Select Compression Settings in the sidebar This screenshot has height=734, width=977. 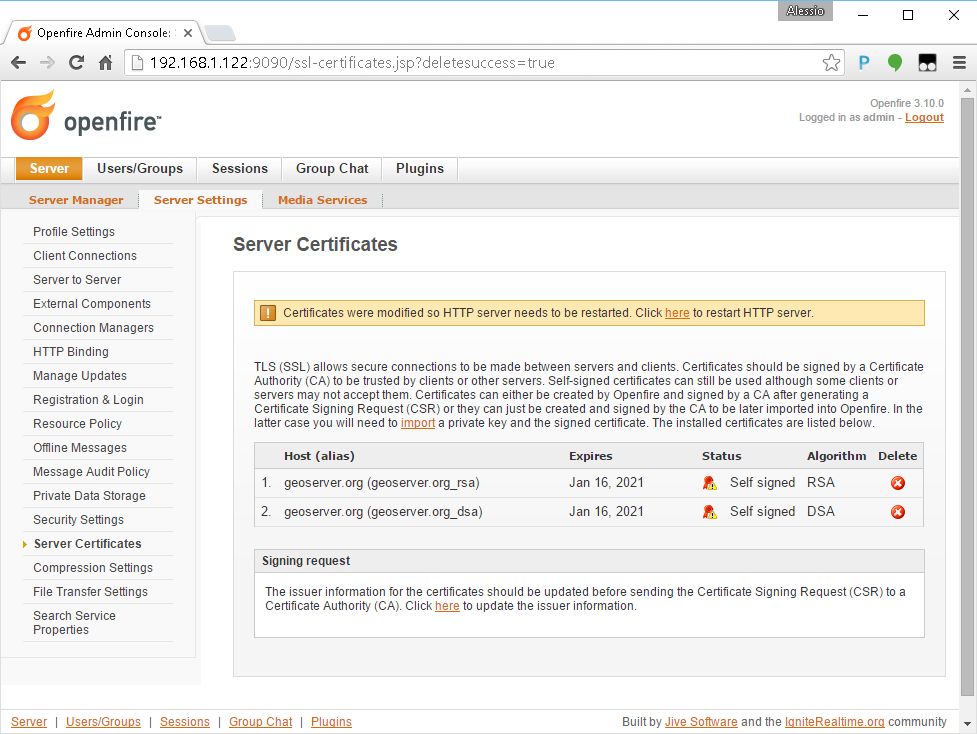pyautogui.click(x=93, y=568)
